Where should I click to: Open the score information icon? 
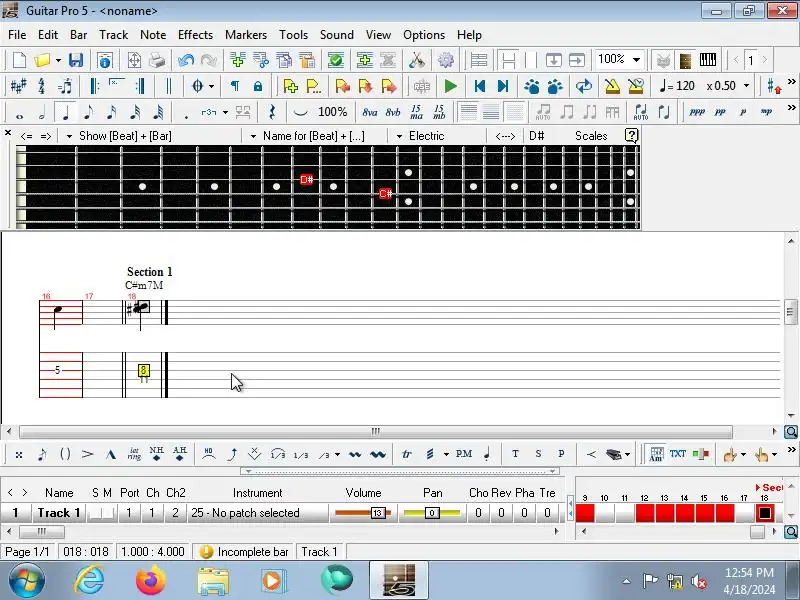pos(105,60)
